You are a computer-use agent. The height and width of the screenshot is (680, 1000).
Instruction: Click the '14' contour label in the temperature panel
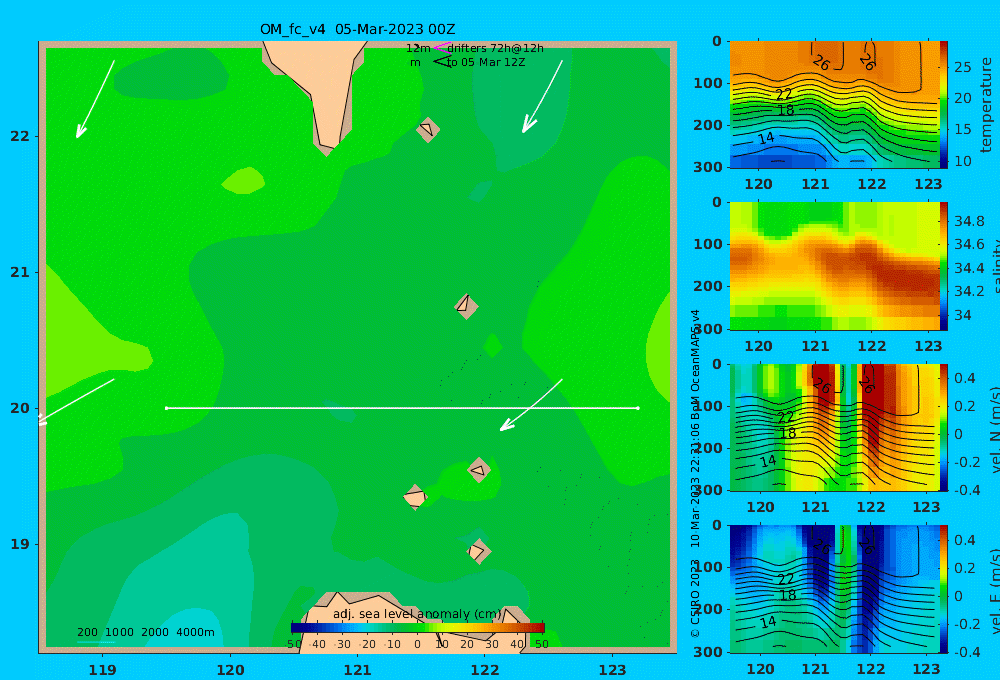[x=766, y=138]
